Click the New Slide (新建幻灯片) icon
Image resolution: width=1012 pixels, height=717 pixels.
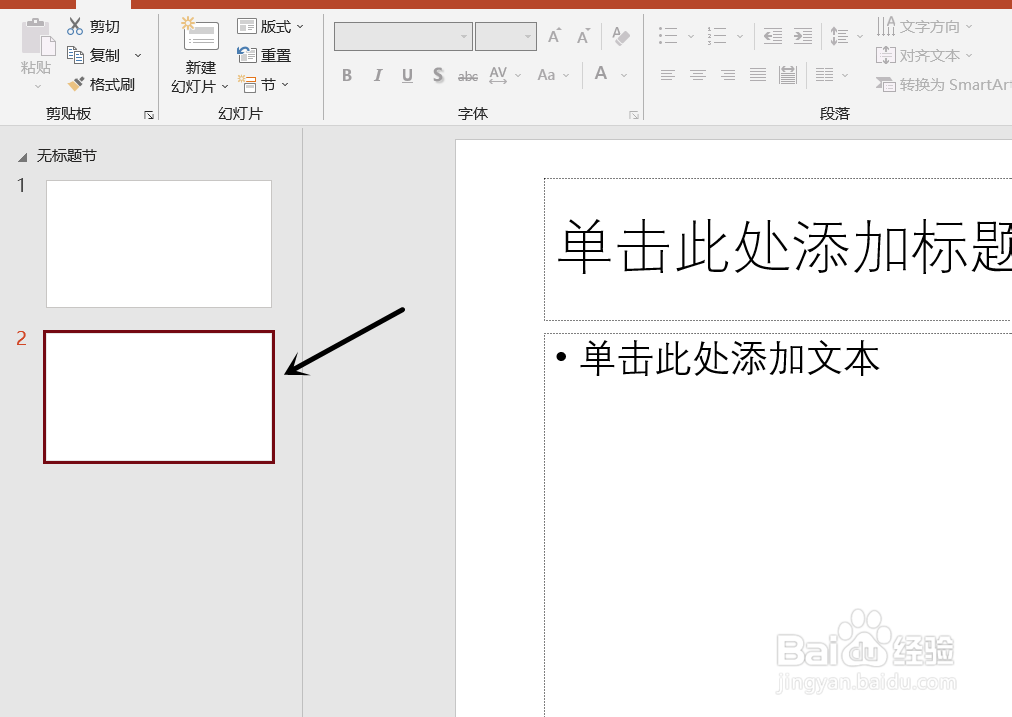tap(201, 35)
